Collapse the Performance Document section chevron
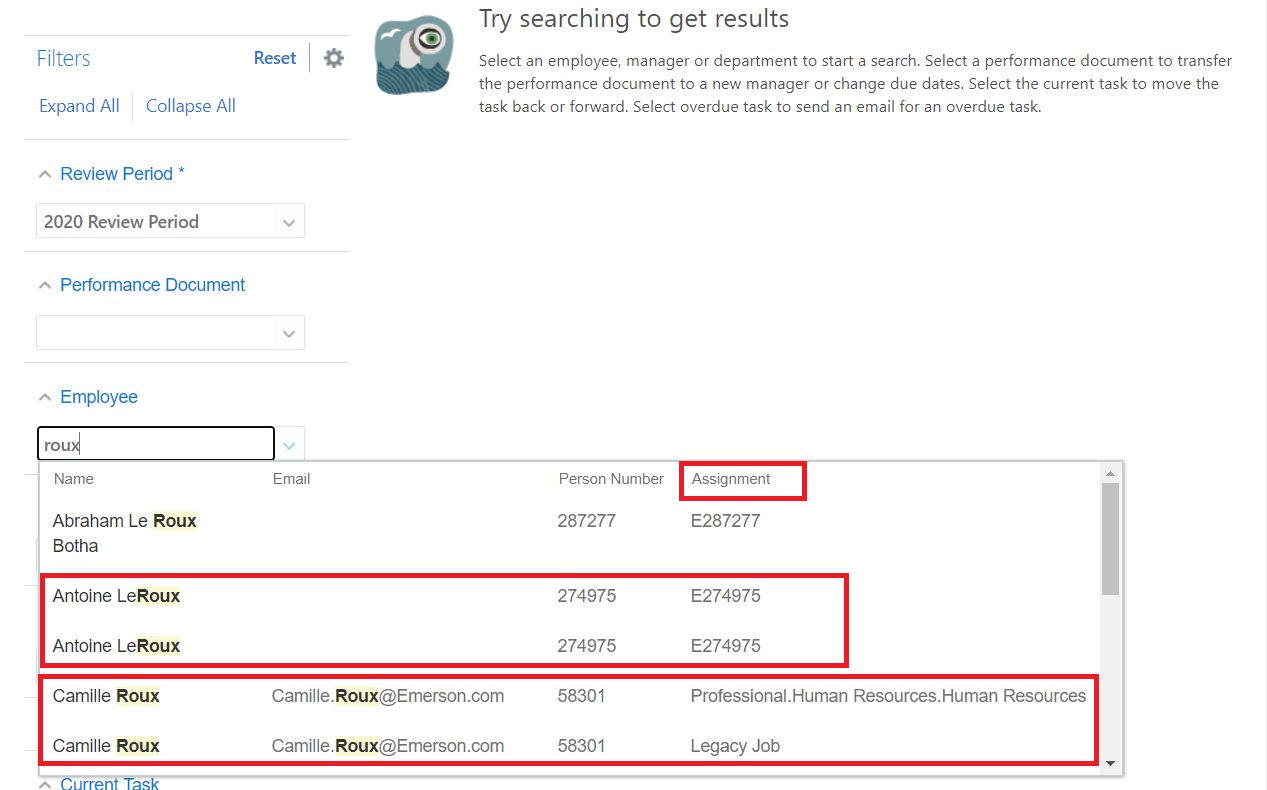This screenshot has width=1267, height=790. point(44,285)
